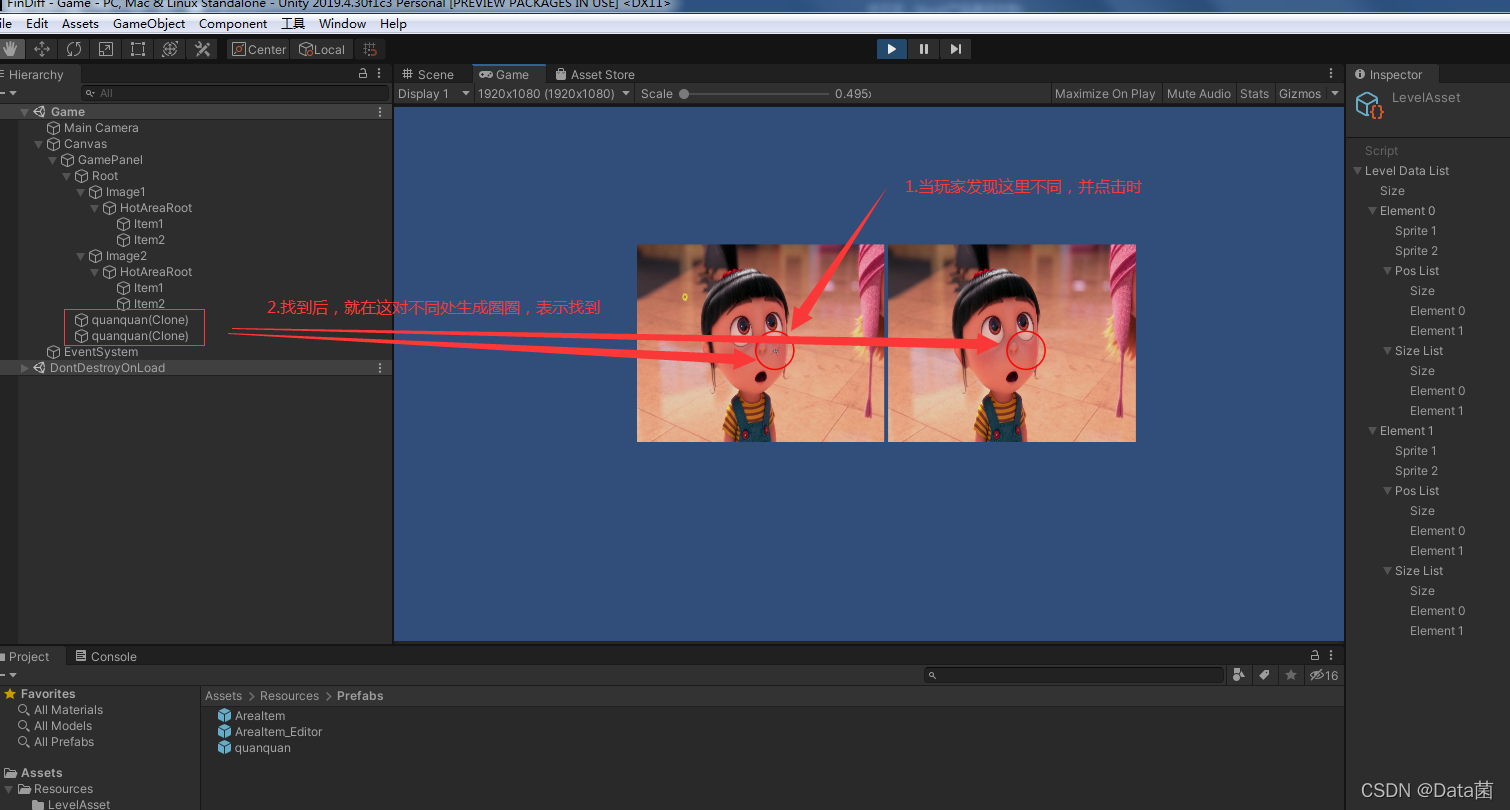Select Main Camera in Hierarchy

click(x=101, y=128)
